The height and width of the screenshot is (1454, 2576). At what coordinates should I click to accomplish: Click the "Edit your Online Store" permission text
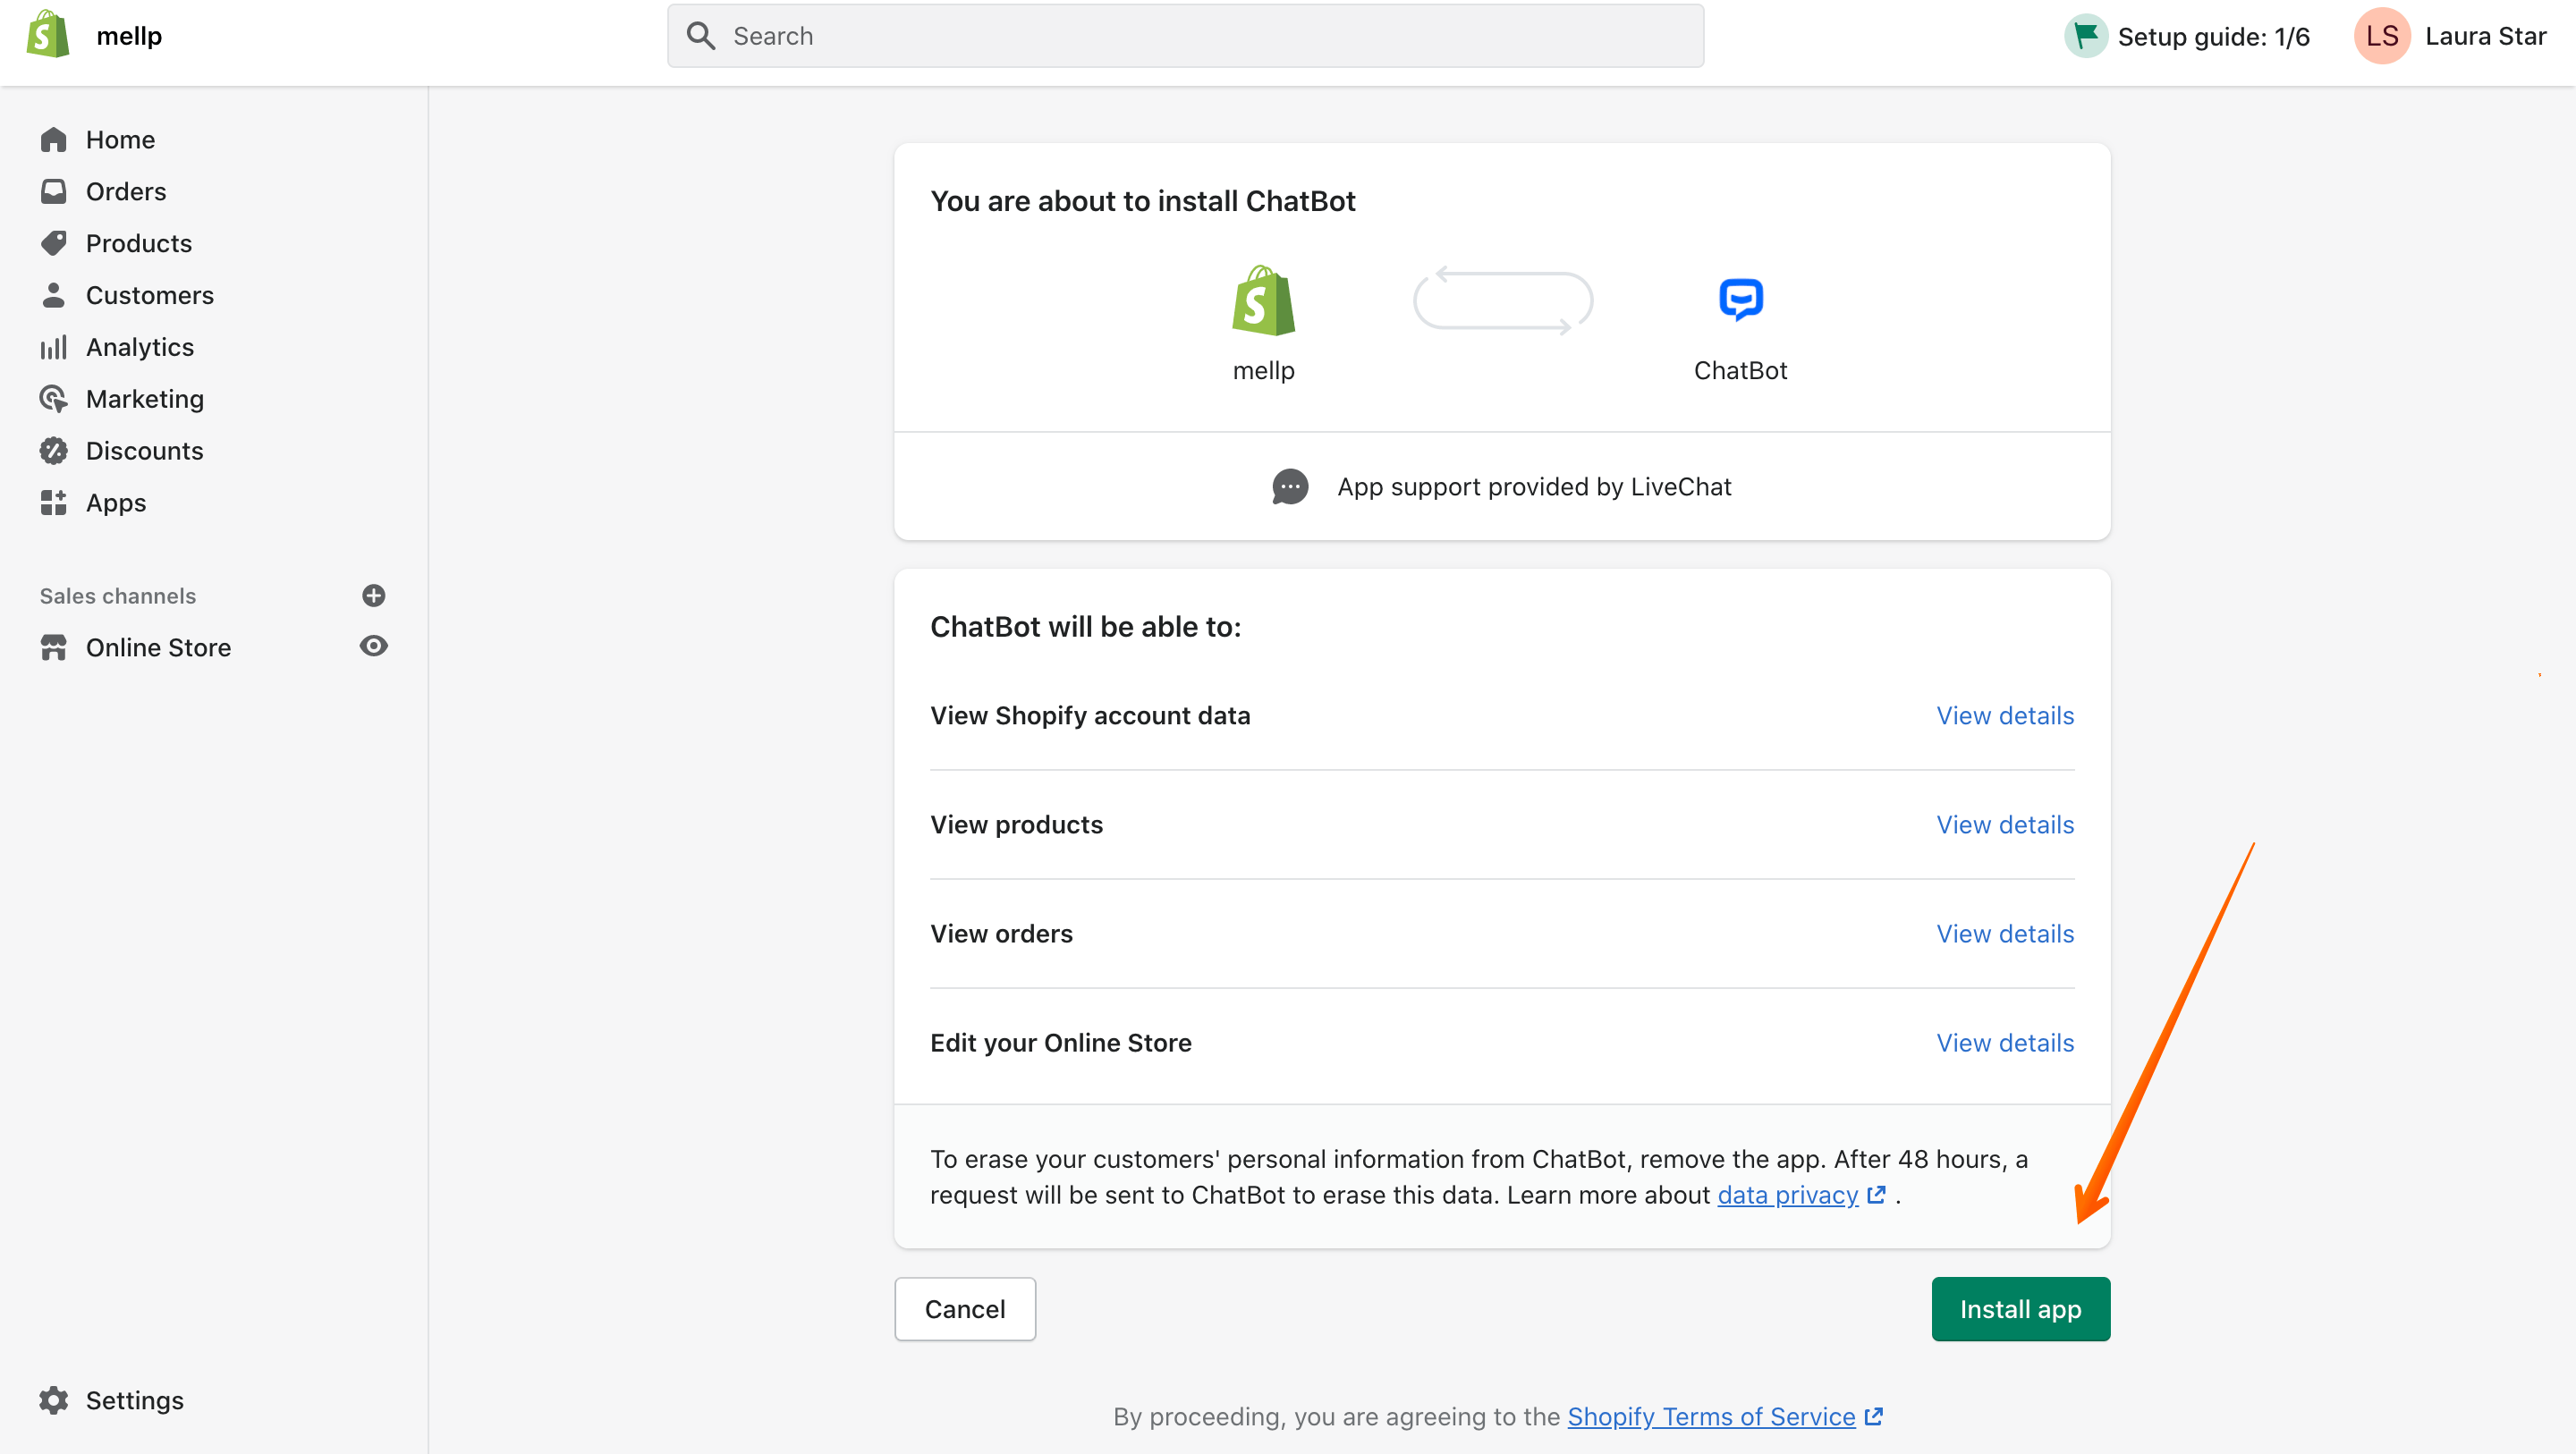coord(1060,1043)
